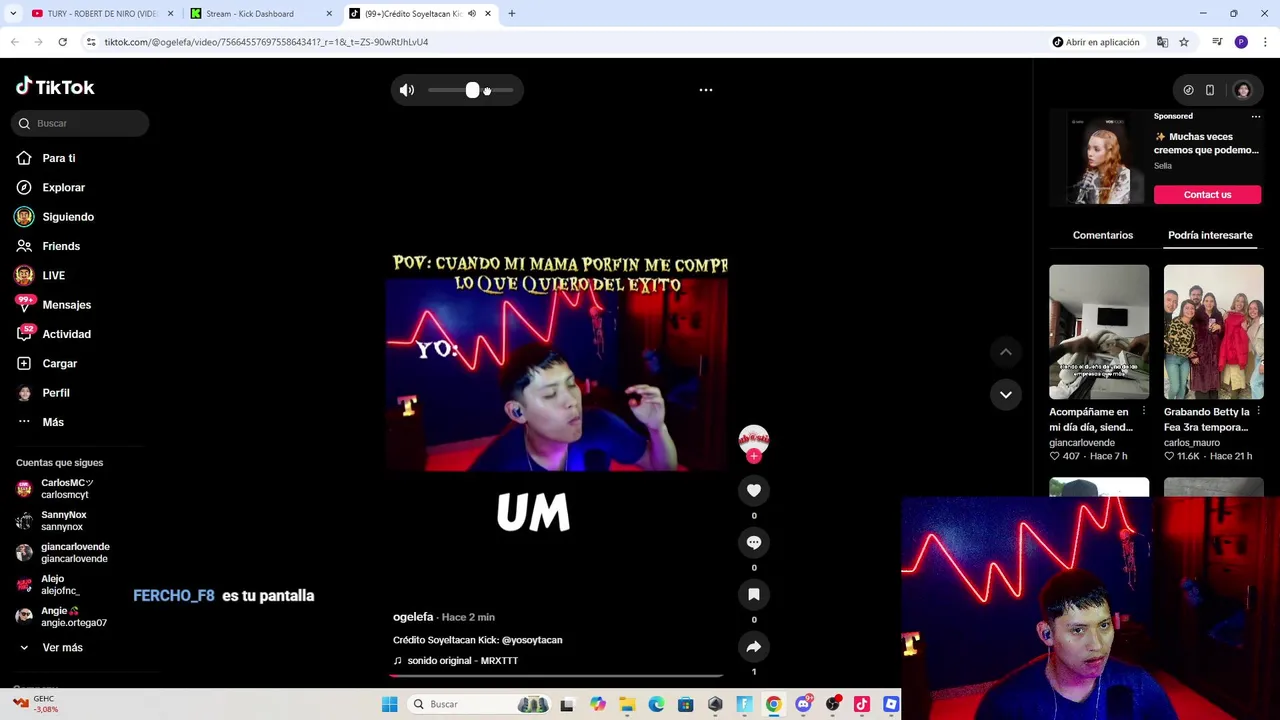Click taskbar Buscar search box
Image resolution: width=1280 pixels, height=720 pixels.
pyautogui.click(x=480, y=704)
